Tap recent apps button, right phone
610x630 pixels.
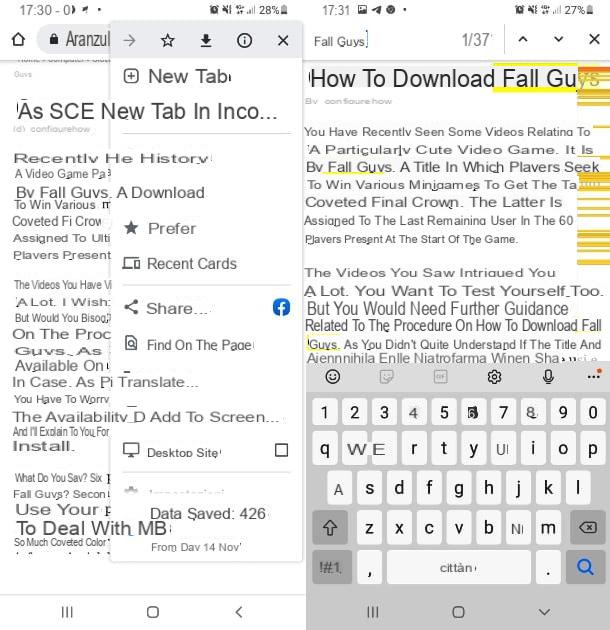pos(373,612)
